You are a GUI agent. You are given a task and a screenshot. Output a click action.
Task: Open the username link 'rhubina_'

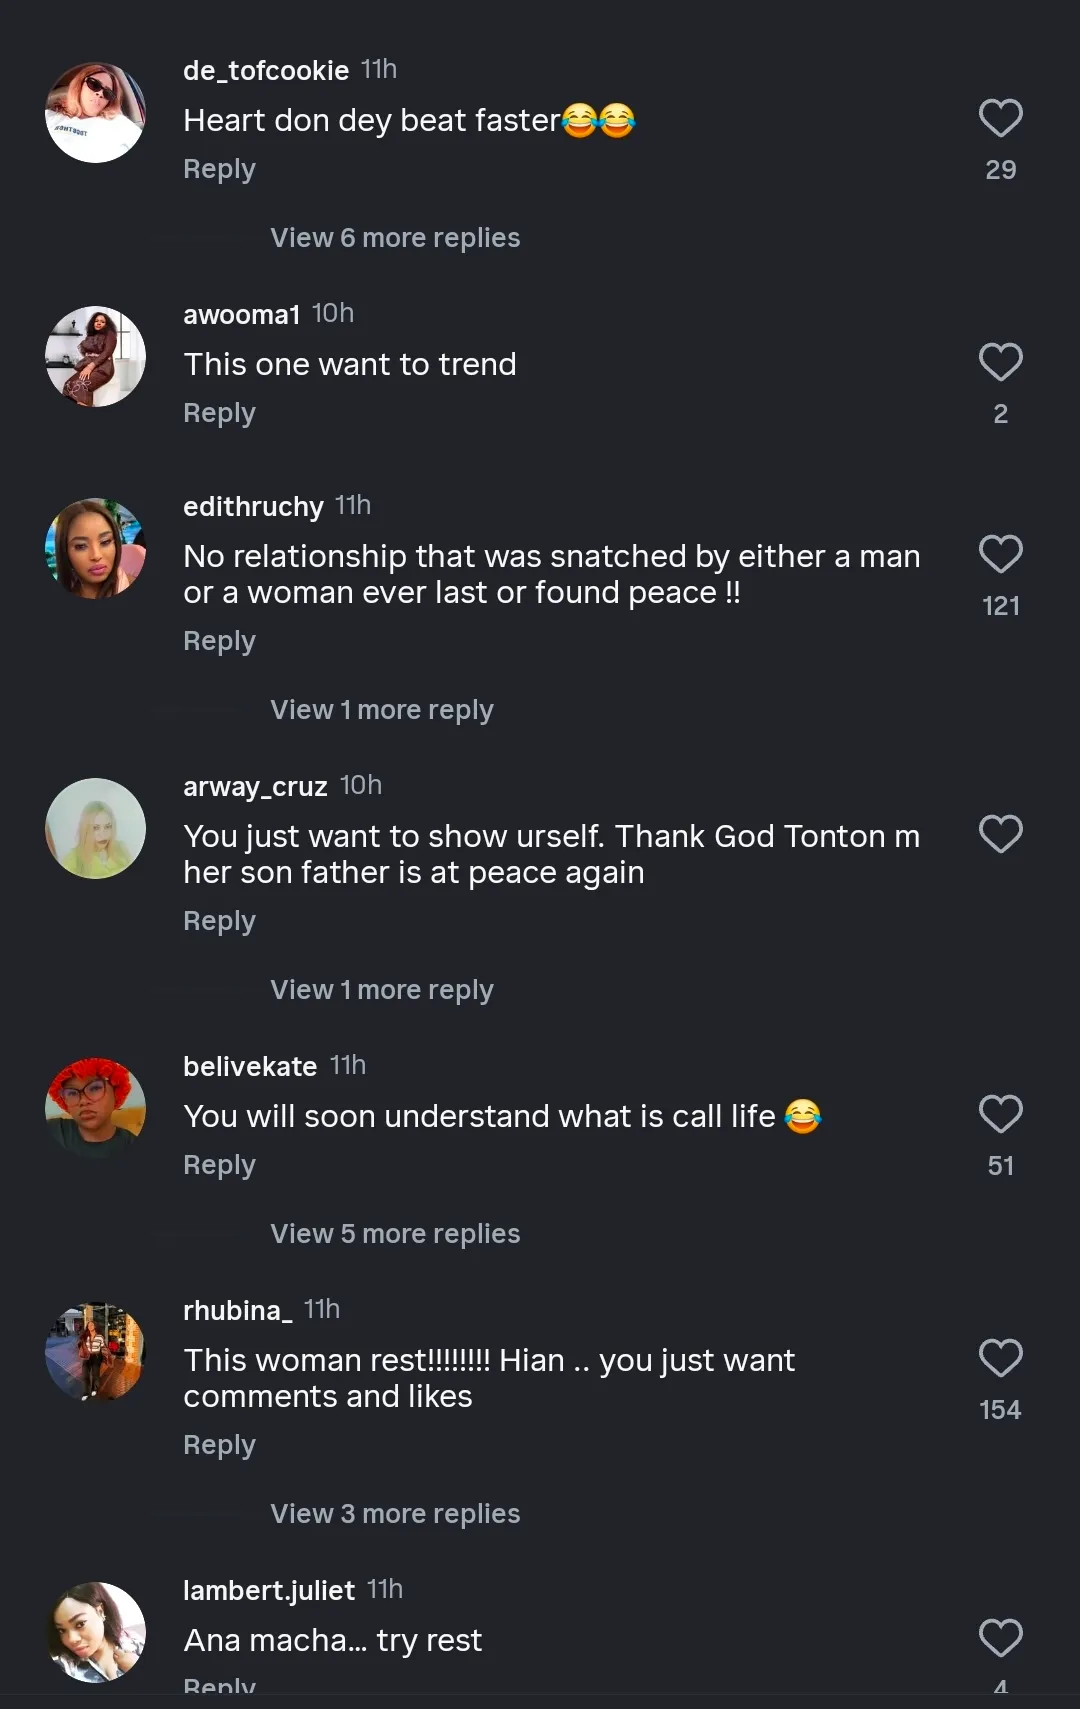(238, 1310)
